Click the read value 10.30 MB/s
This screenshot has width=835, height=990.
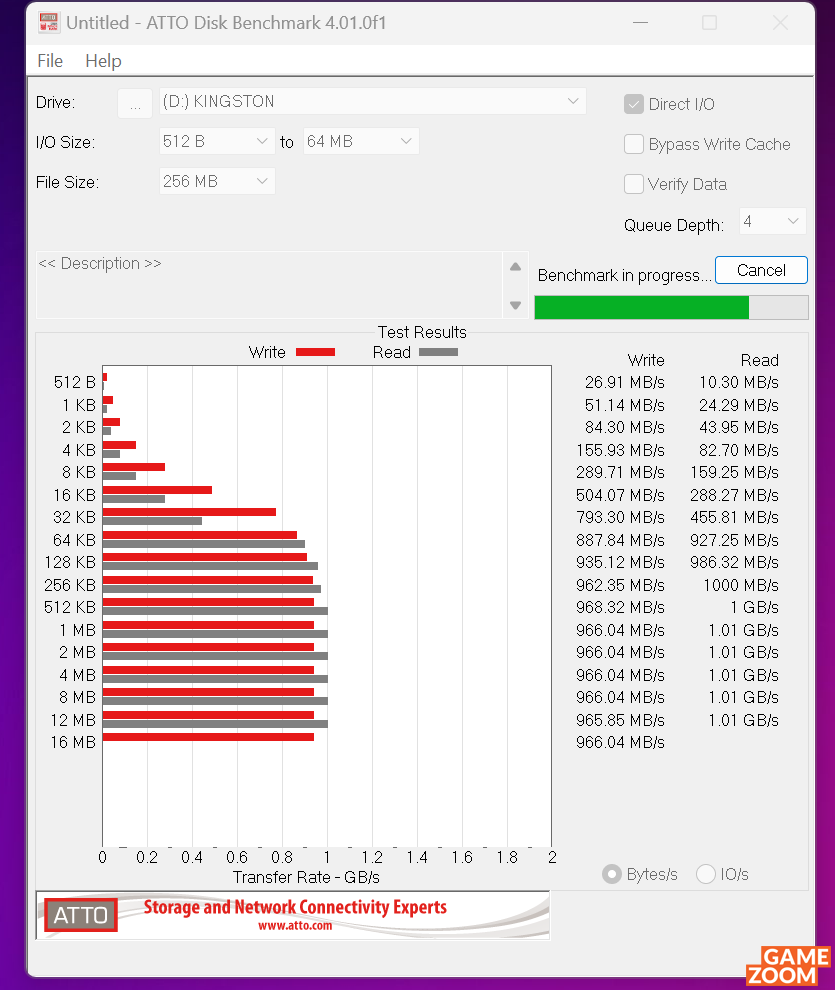click(x=739, y=383)
